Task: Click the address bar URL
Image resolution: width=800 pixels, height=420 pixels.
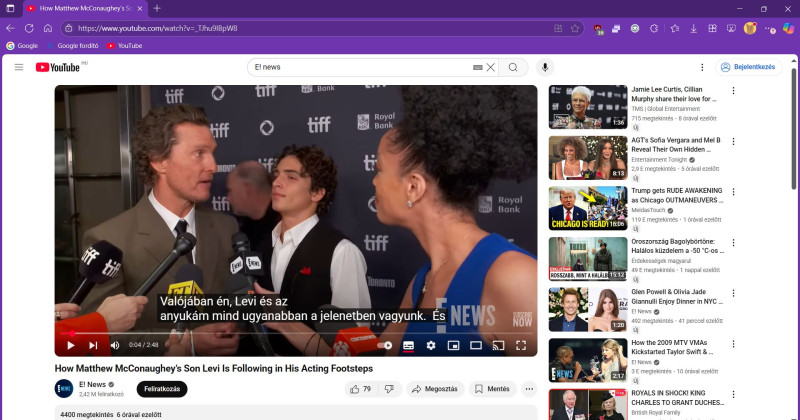Action: (x=157, y=29)
